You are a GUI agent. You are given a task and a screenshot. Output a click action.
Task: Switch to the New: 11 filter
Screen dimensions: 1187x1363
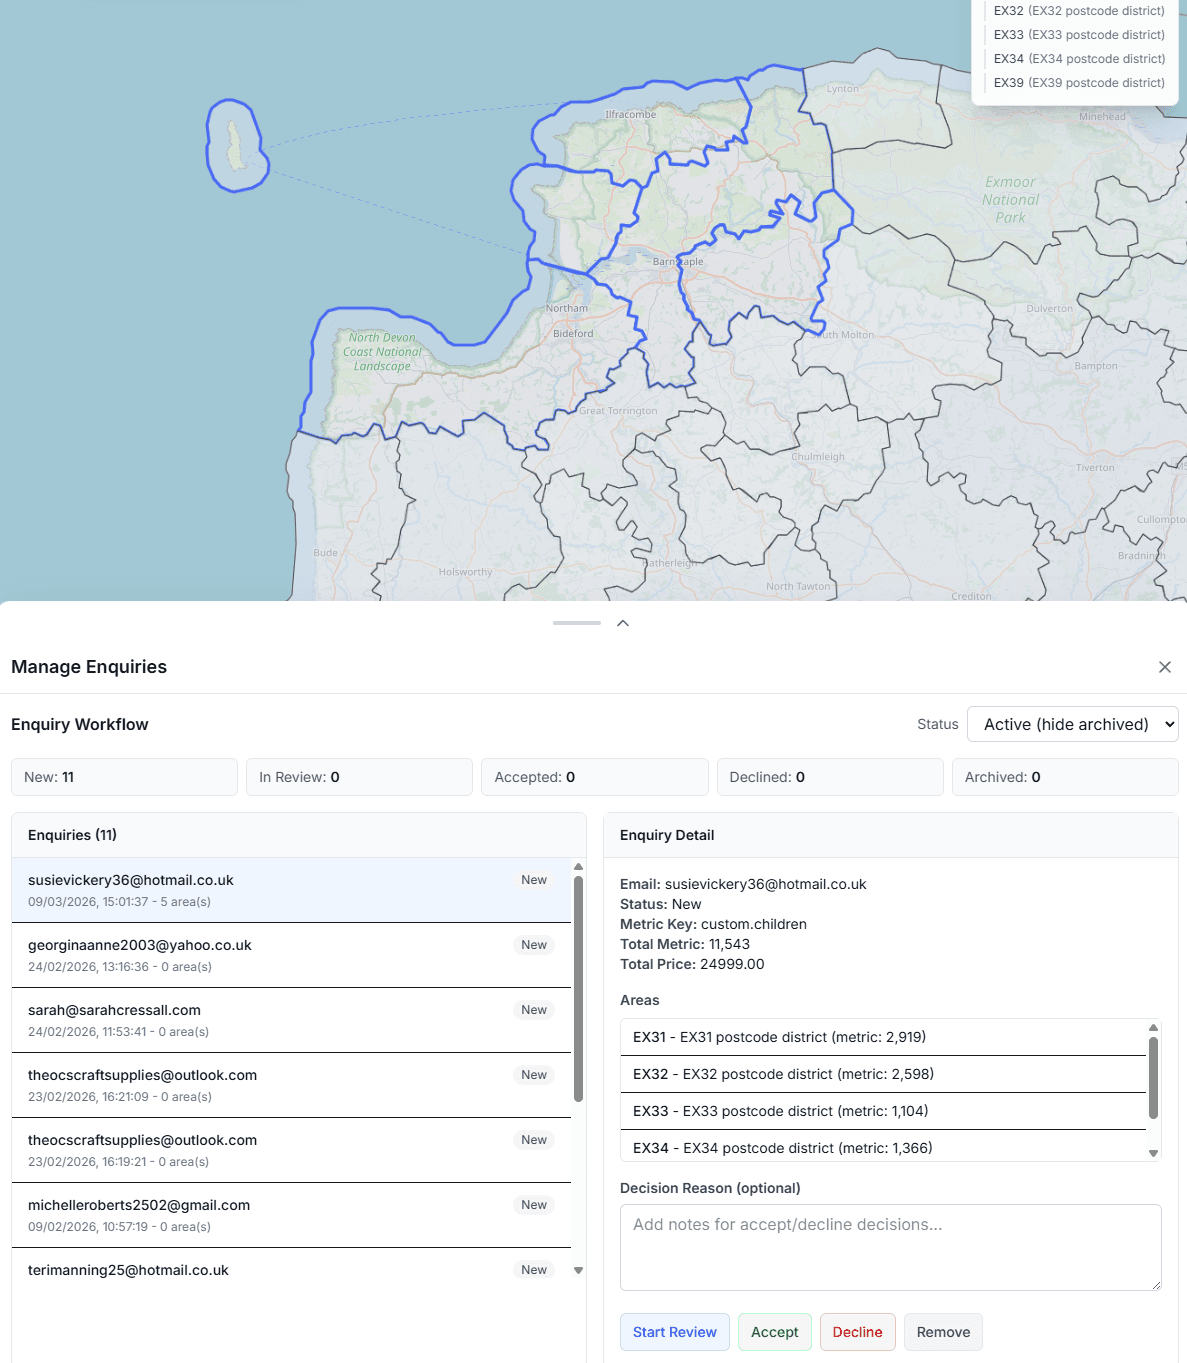[124, 776]
